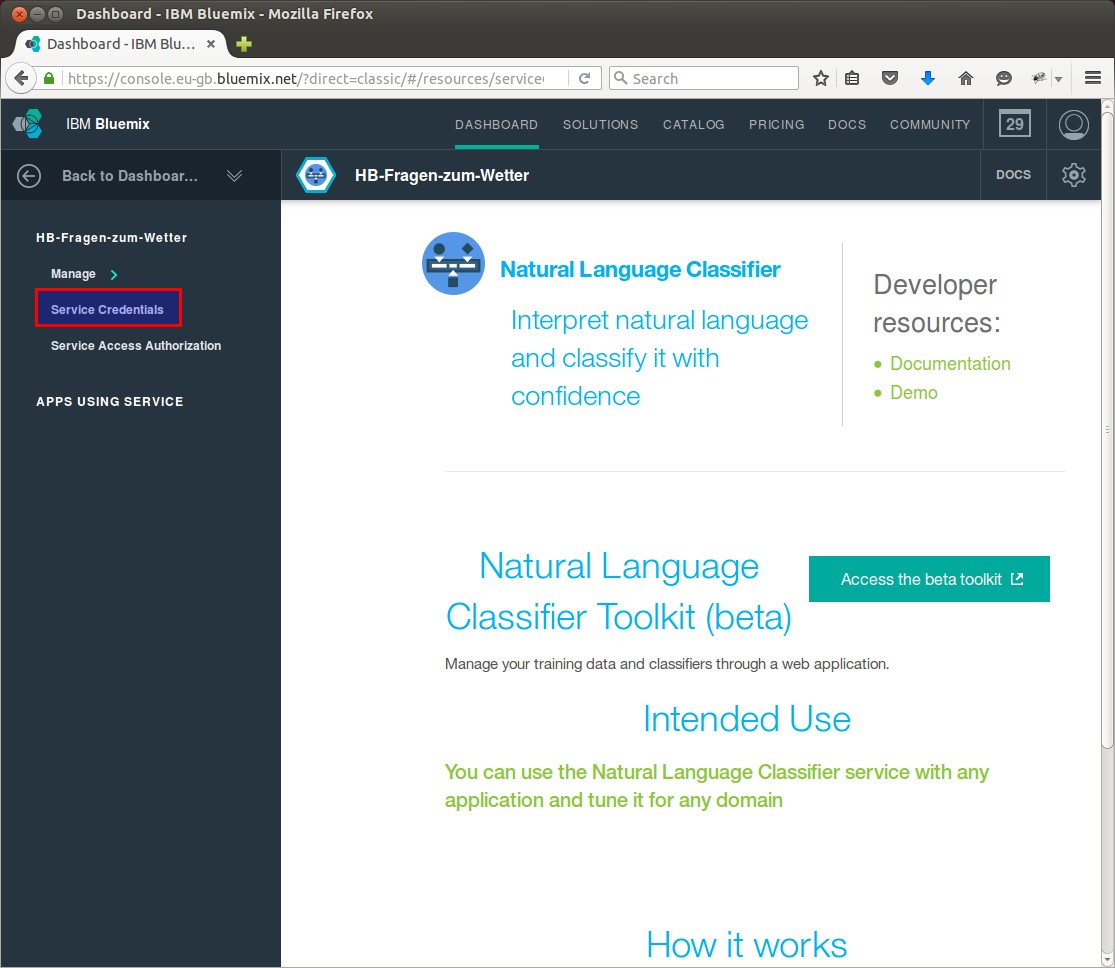Click the extension icon beside the chat bubble

pos(1039,78)
